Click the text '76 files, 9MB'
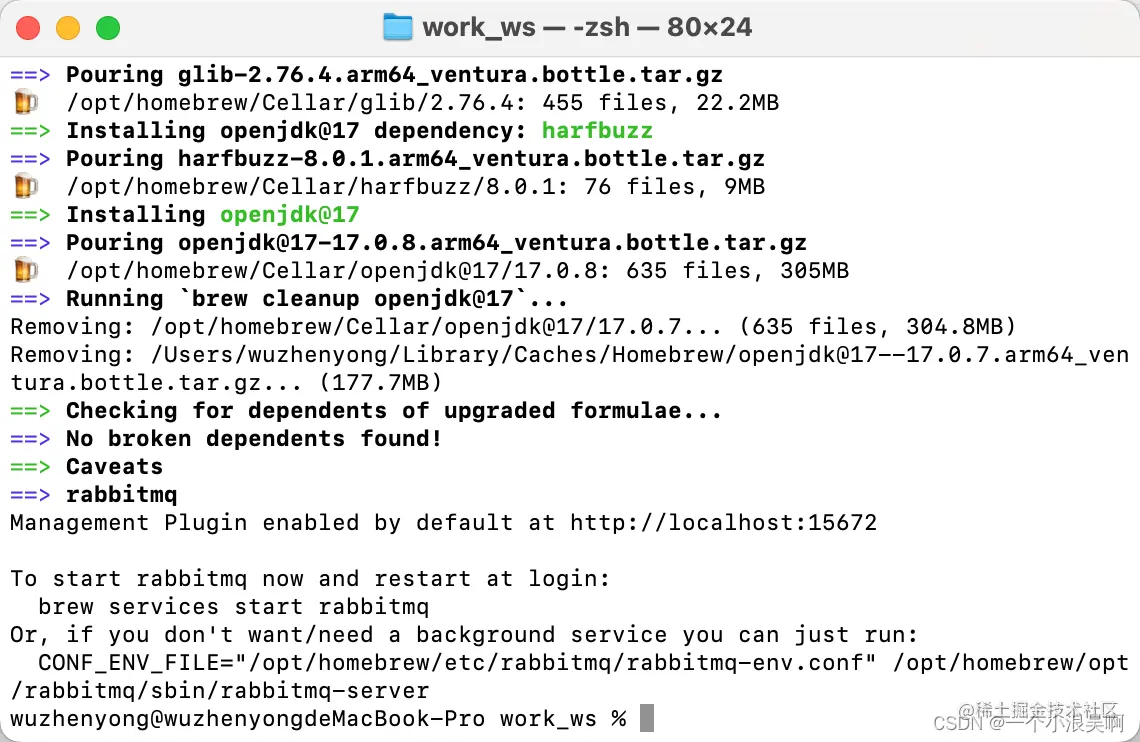Screen dimensions: 1140x742 [674, 187]
